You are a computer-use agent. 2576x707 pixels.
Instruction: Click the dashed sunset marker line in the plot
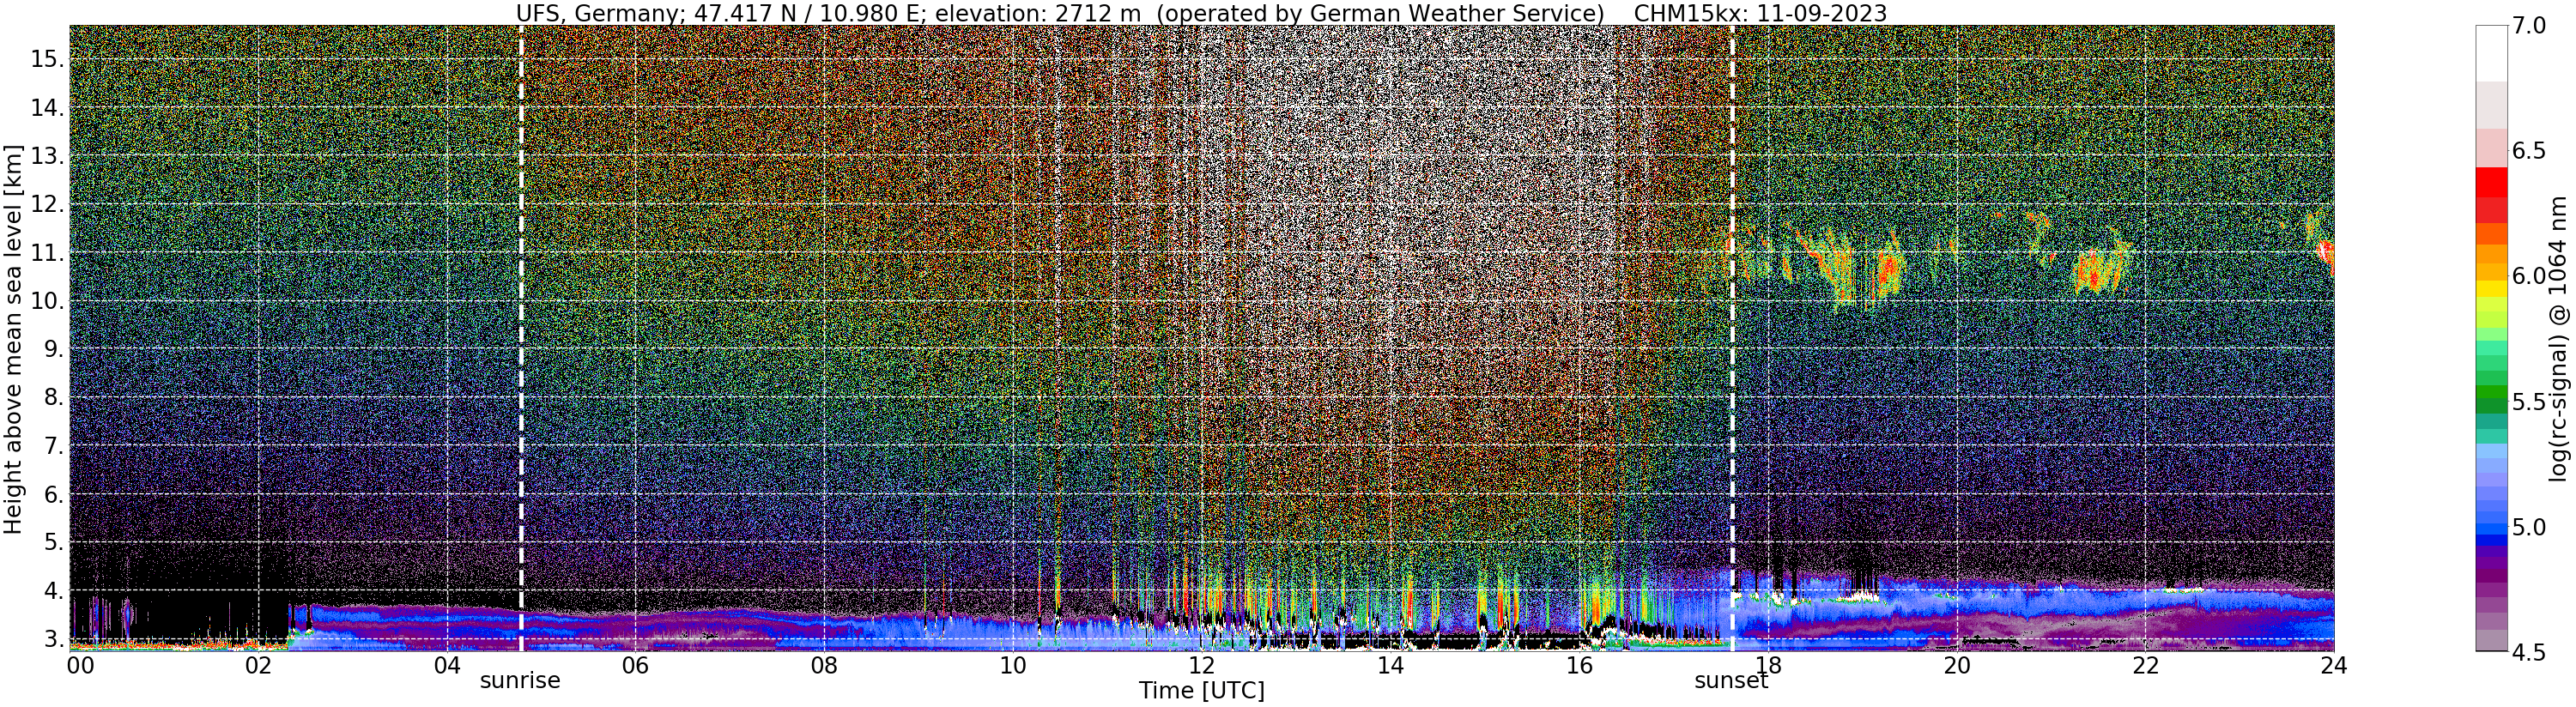click(1733, 338)
